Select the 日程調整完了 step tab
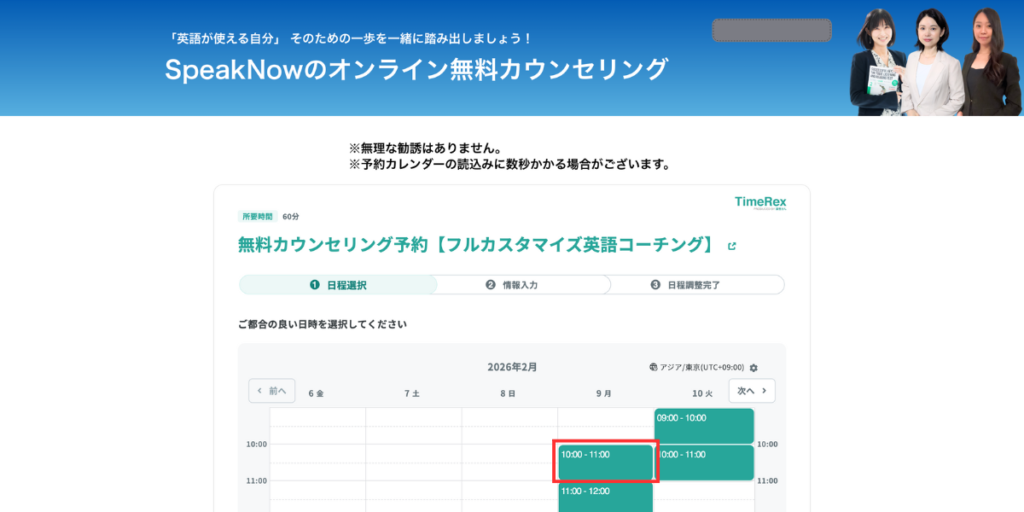Viewport: 1024px width, 512px height. pyautogui.click(x=694, y=285)
